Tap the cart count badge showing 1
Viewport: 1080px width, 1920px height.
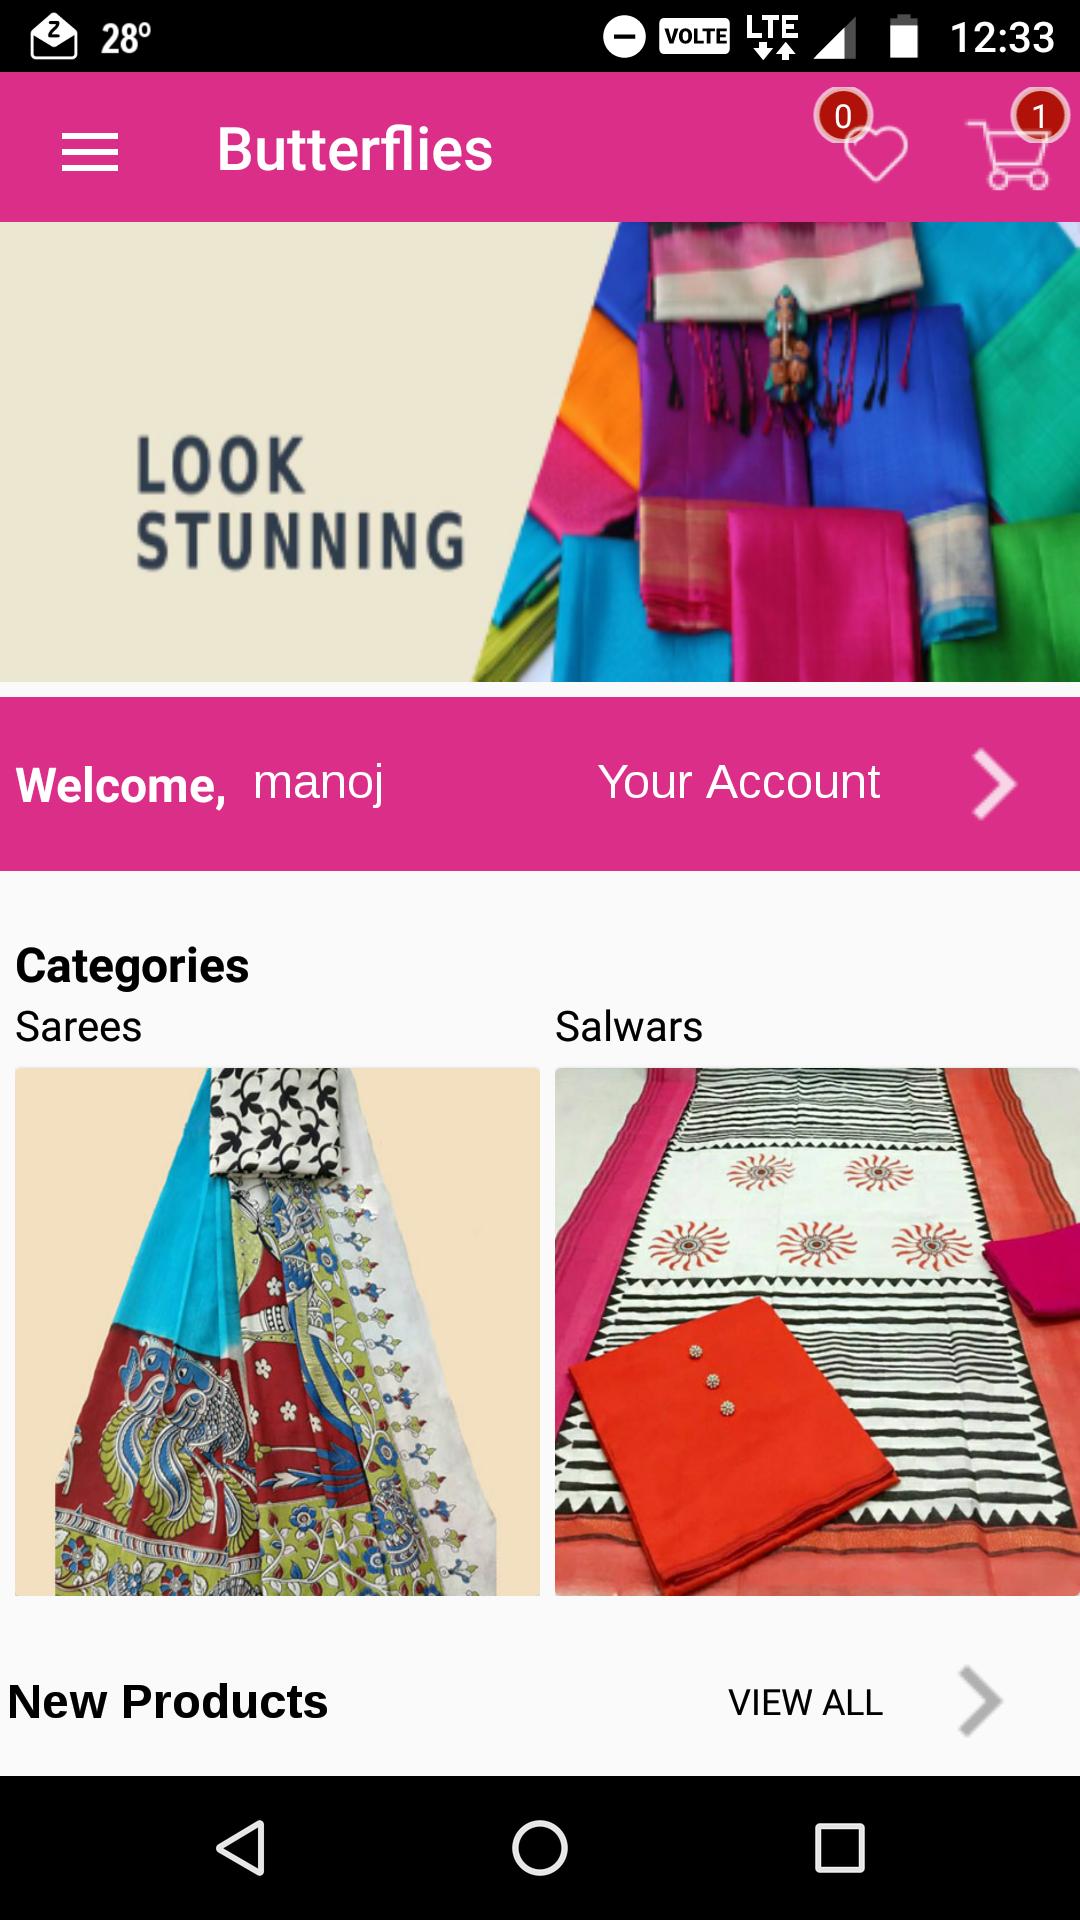tap(1039, 116)
